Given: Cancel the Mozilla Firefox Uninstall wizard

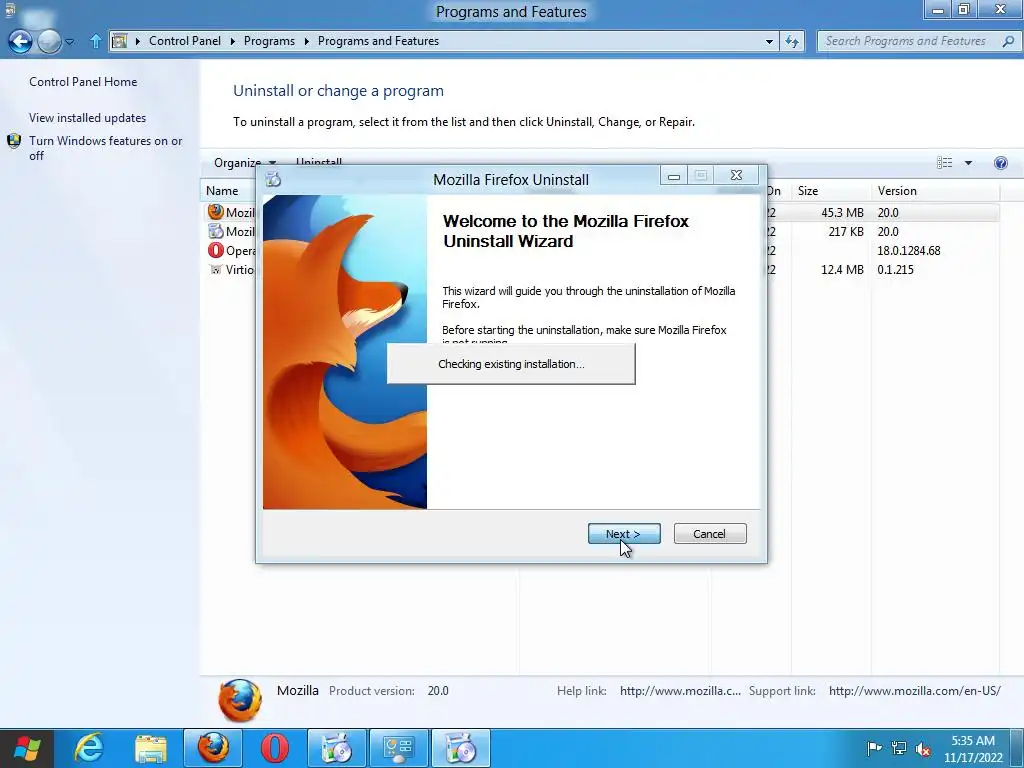Looking at the screenshot, I should pyautogui.click(x=709, y=534).
